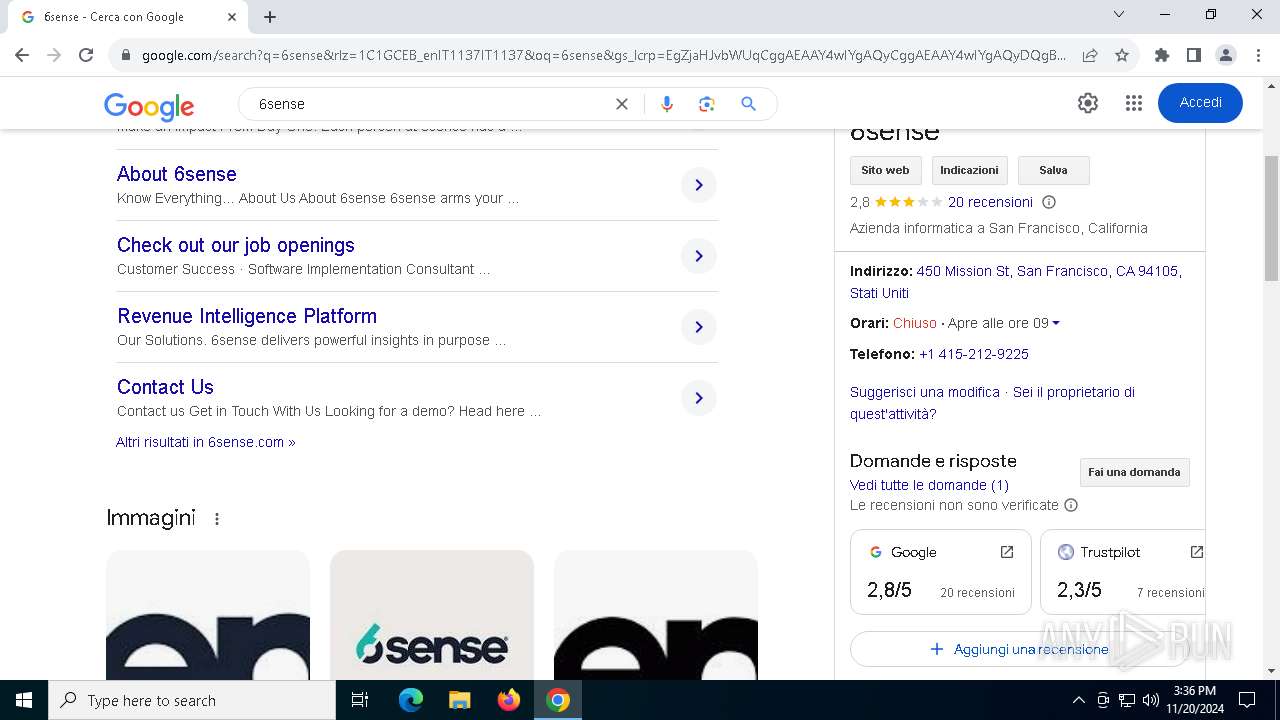Open the Google 2,8/5 review card
Image resolution: width=1280 pixels, height=720 pixels.
(941, 572)
